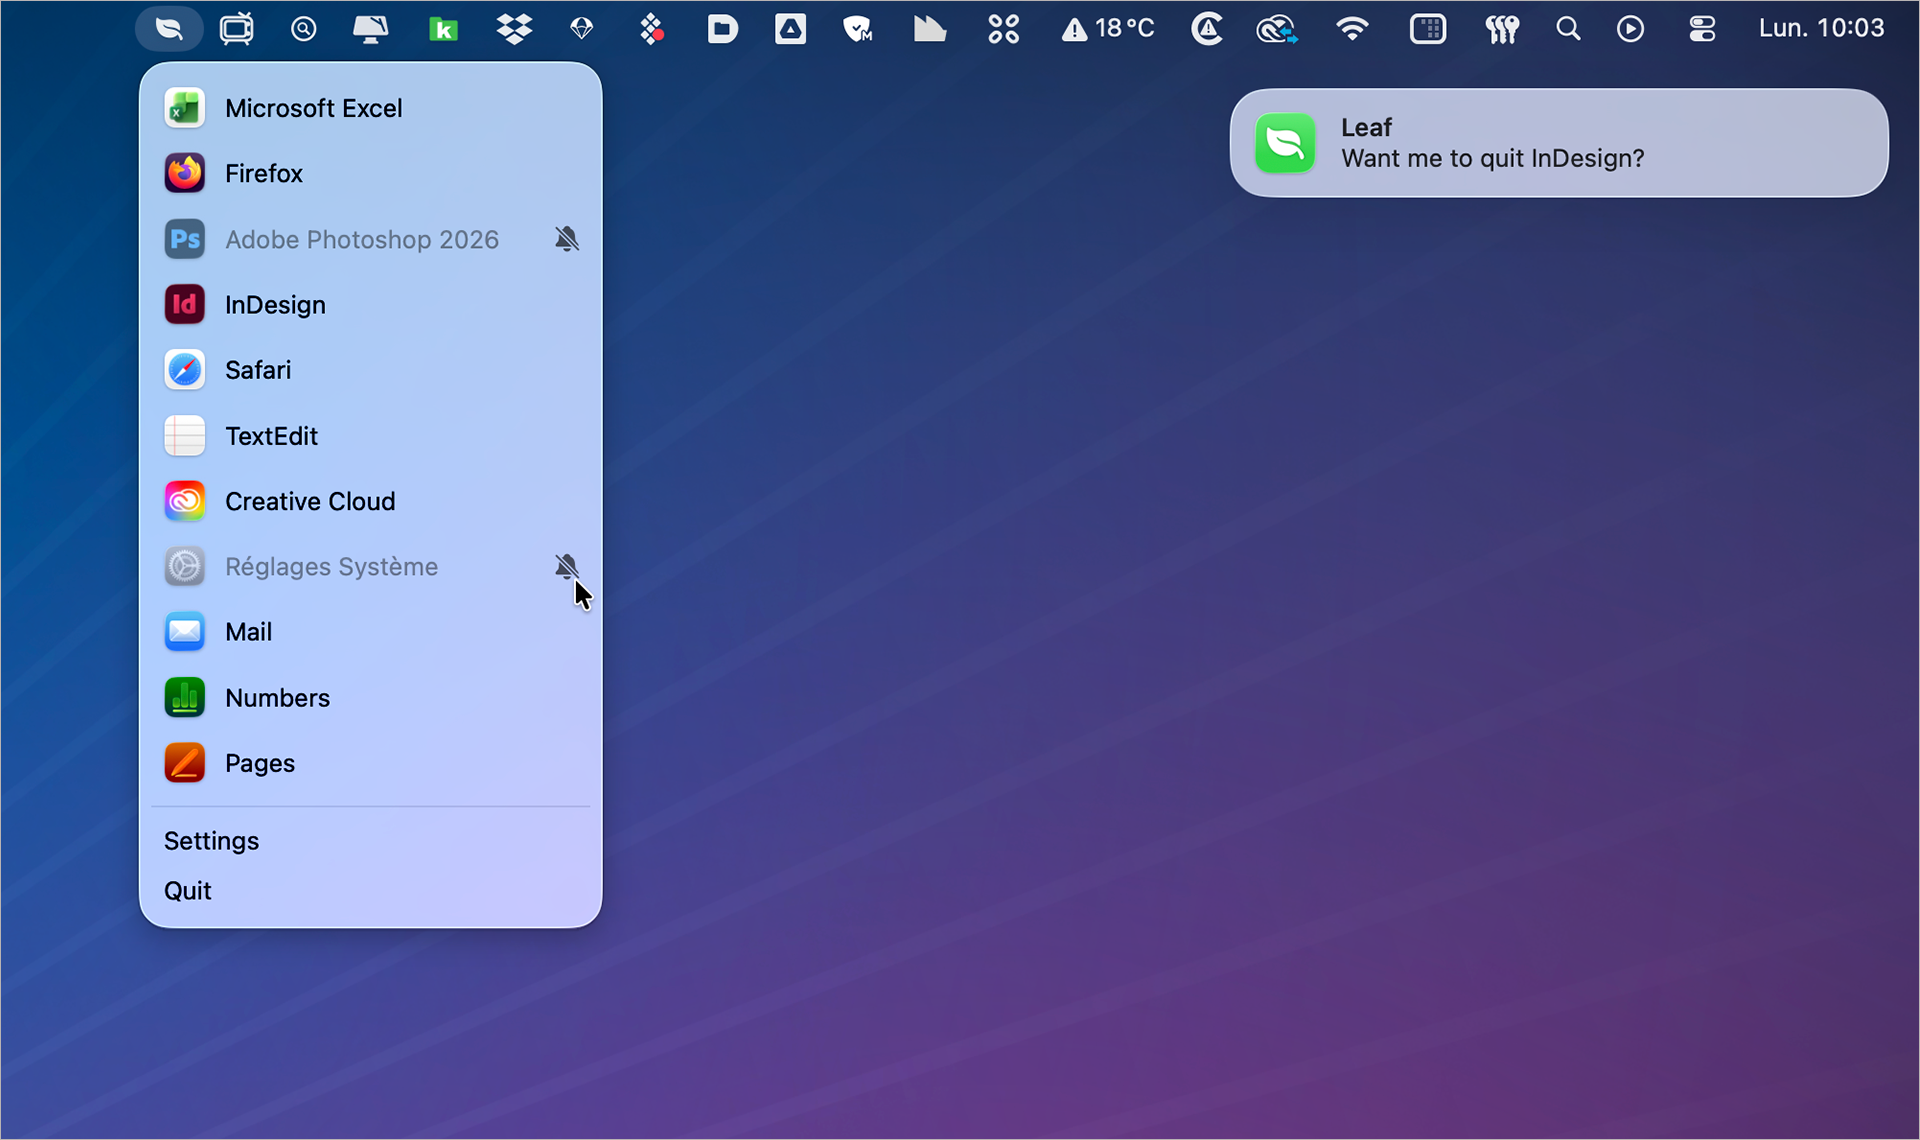Open the Dropbox menu bar icon

[514, 29]
